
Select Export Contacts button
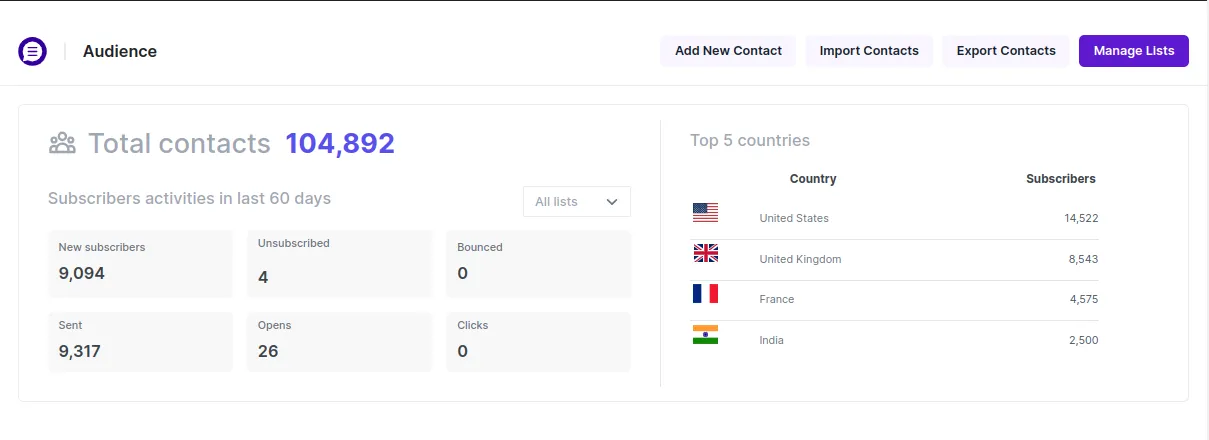pos(1006,51)
